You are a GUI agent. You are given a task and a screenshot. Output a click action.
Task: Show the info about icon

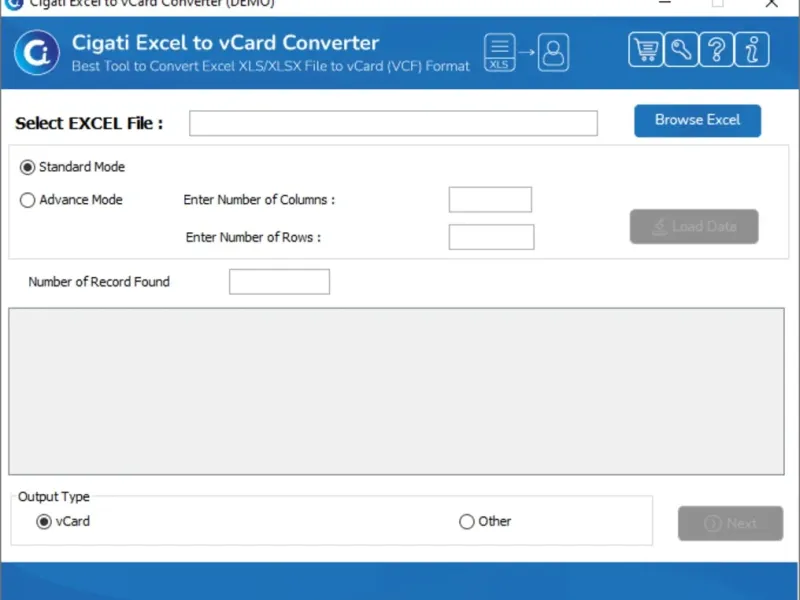752,49
